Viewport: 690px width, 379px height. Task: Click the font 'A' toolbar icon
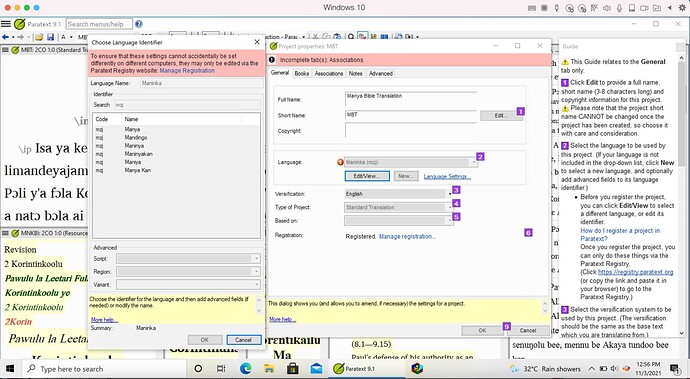63,37
